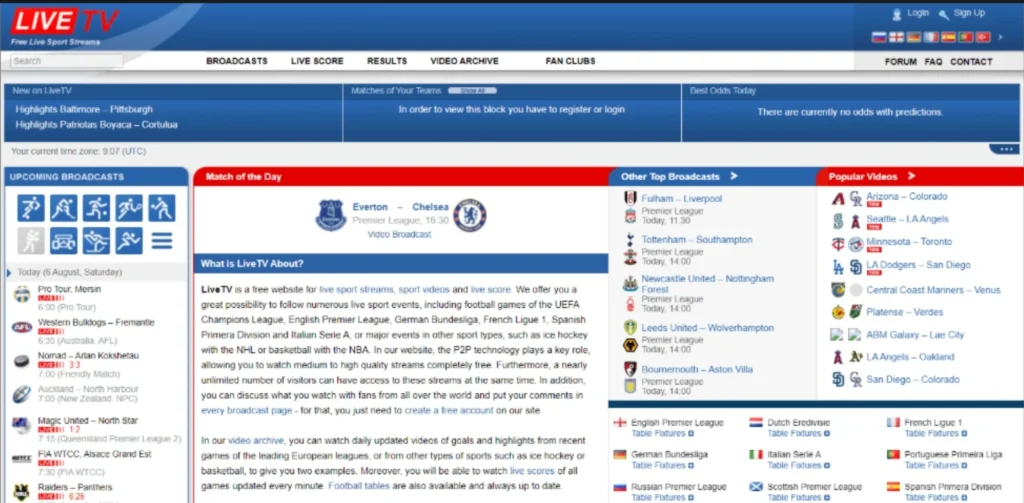Screen dimensions: 1024x503
Task: Switch language with the French flag
Action: click(931, 37)
